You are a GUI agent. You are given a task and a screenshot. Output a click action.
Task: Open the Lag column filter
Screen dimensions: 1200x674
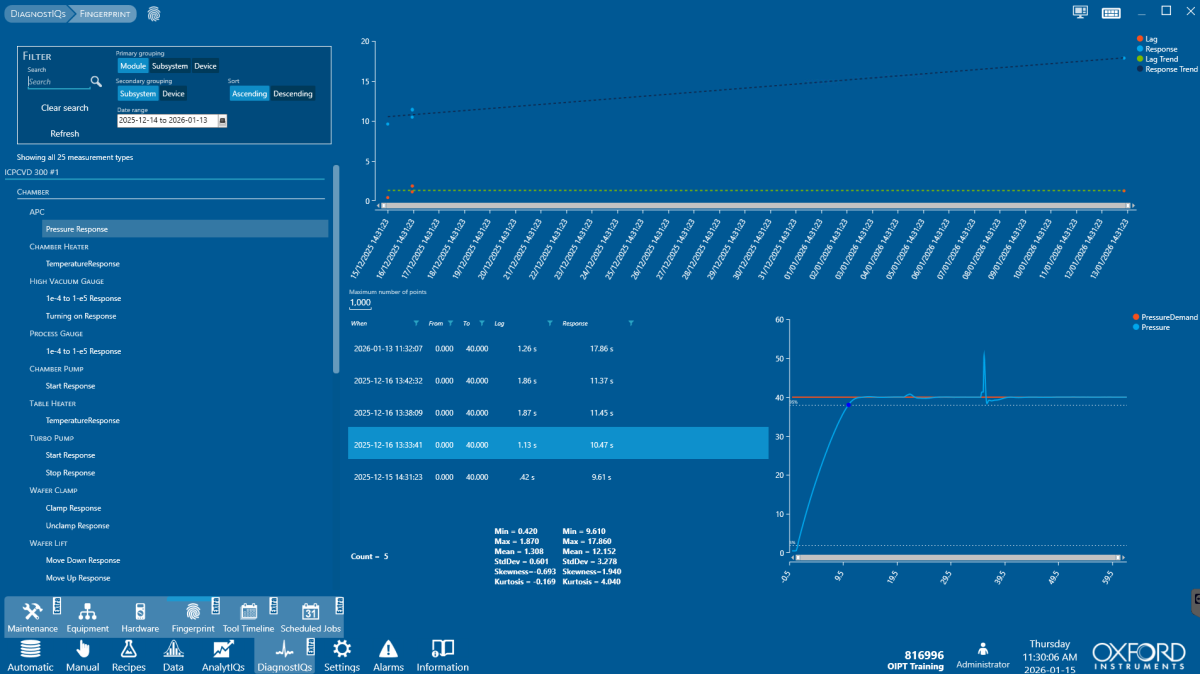click(x=549, y=324)
